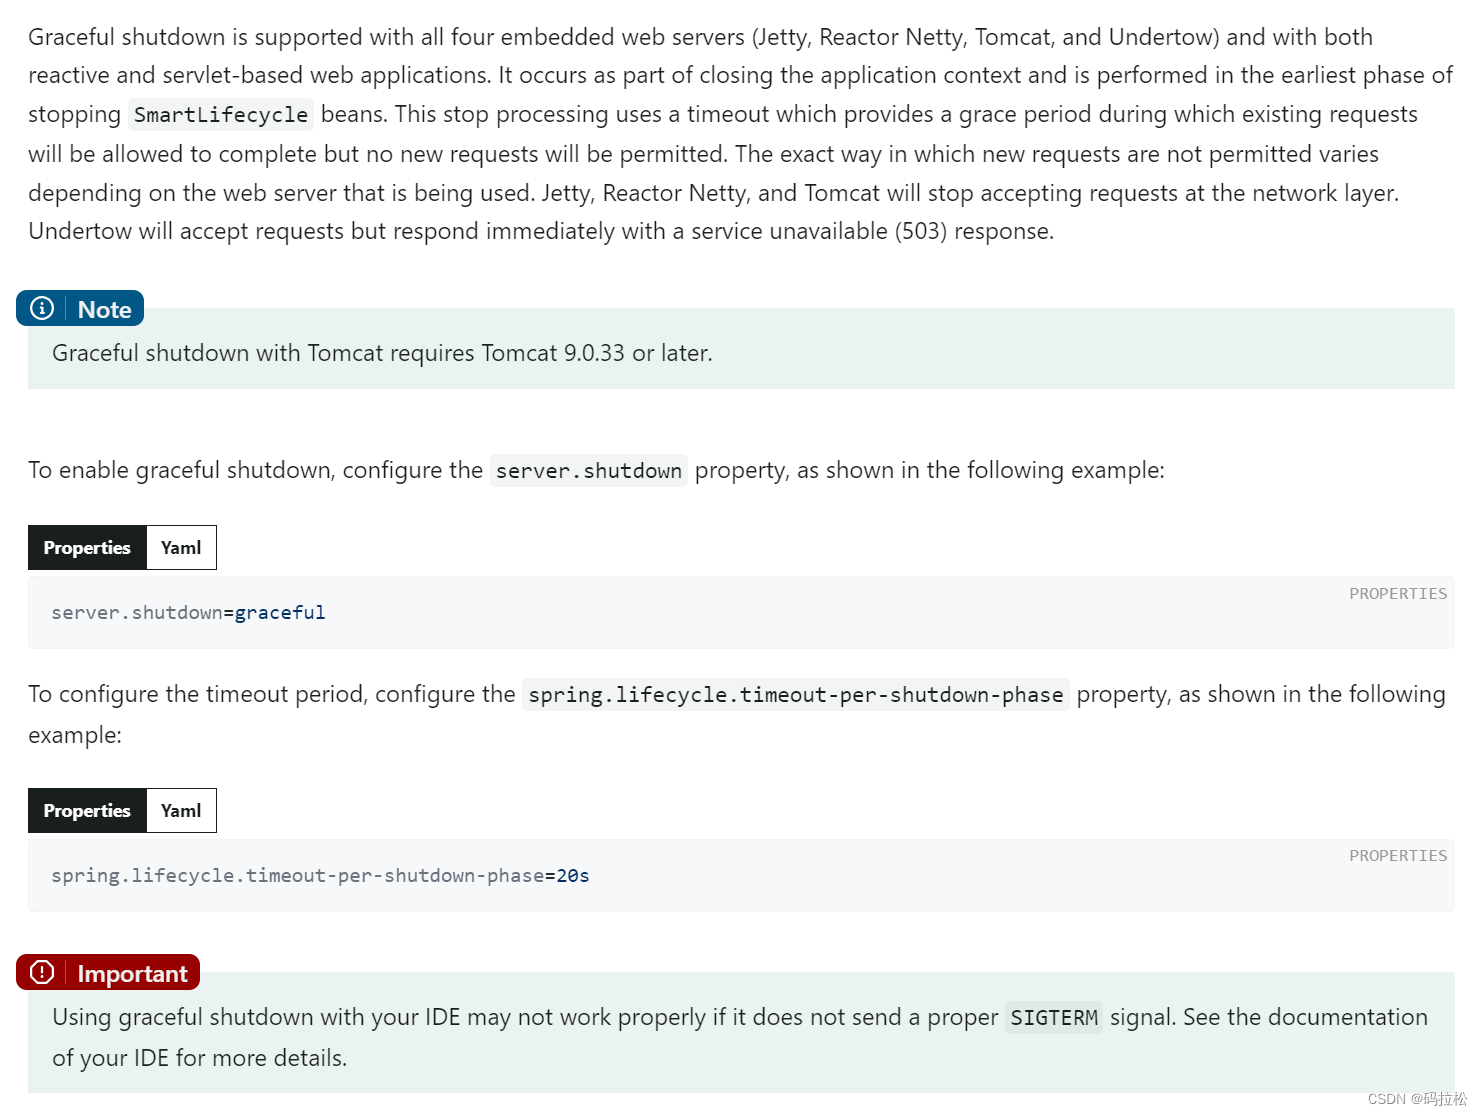The image size is (1483, 1116).
Task: Click the value '20s' in code block
Action: click(x=573, y=876)
